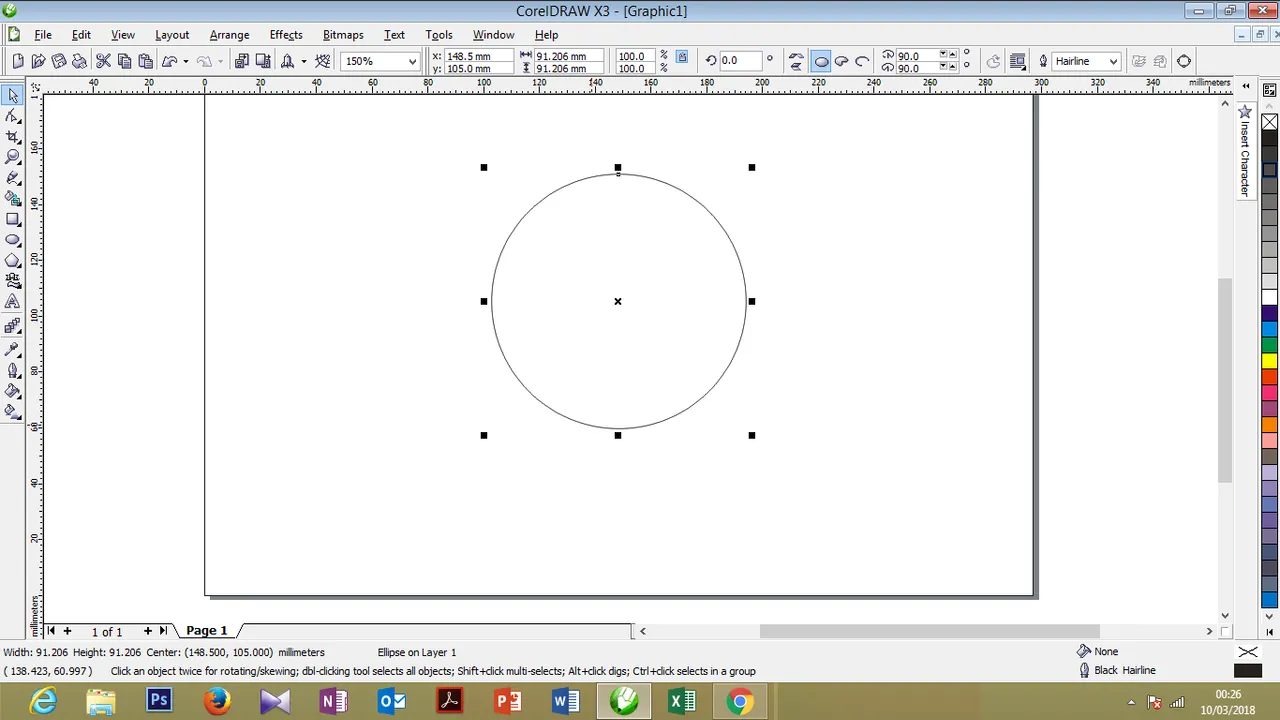Image resolution: width=1280 pixels, height=720 pixels.
Task: Click the object width field
Action: pos(569,56)
